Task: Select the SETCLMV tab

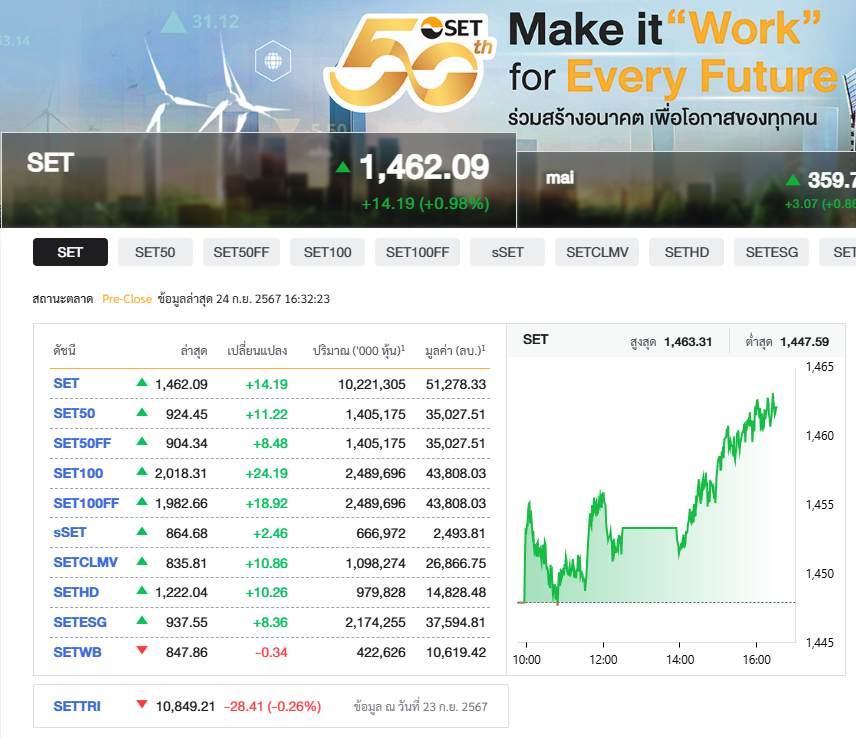Action: pos(597,252)
